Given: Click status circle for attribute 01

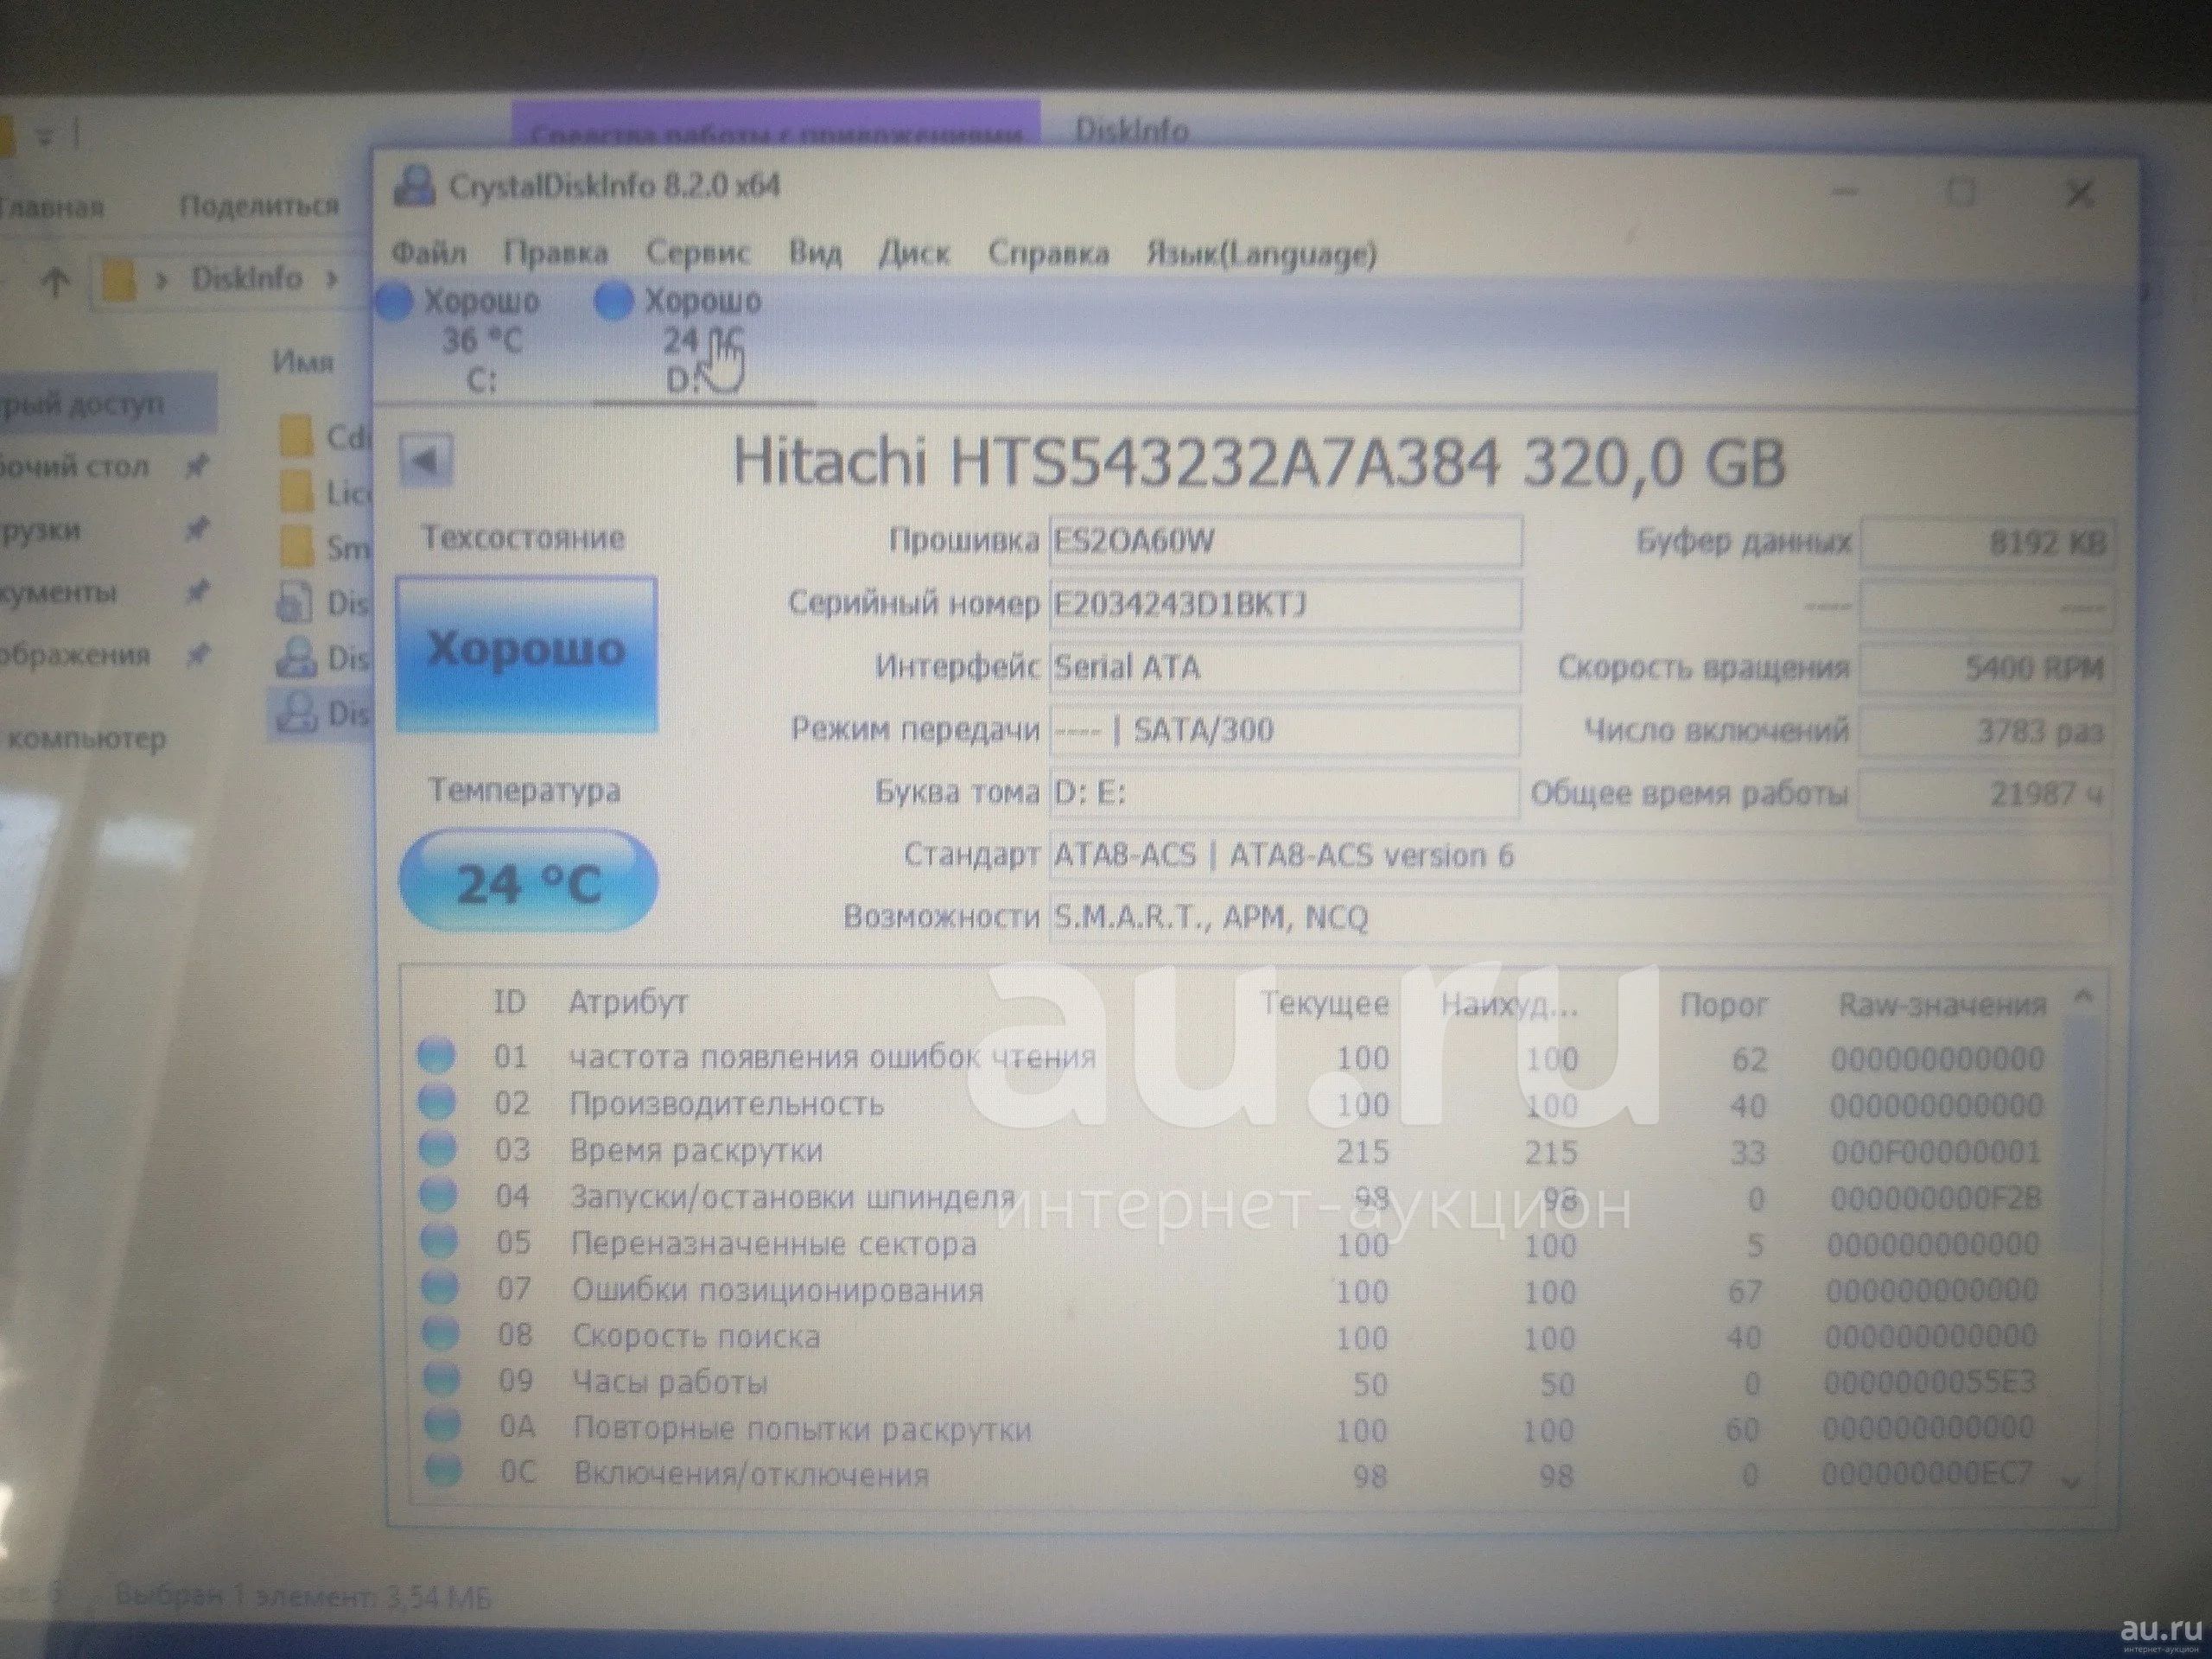Looking at the screenshot, I should click(436, 1055).
